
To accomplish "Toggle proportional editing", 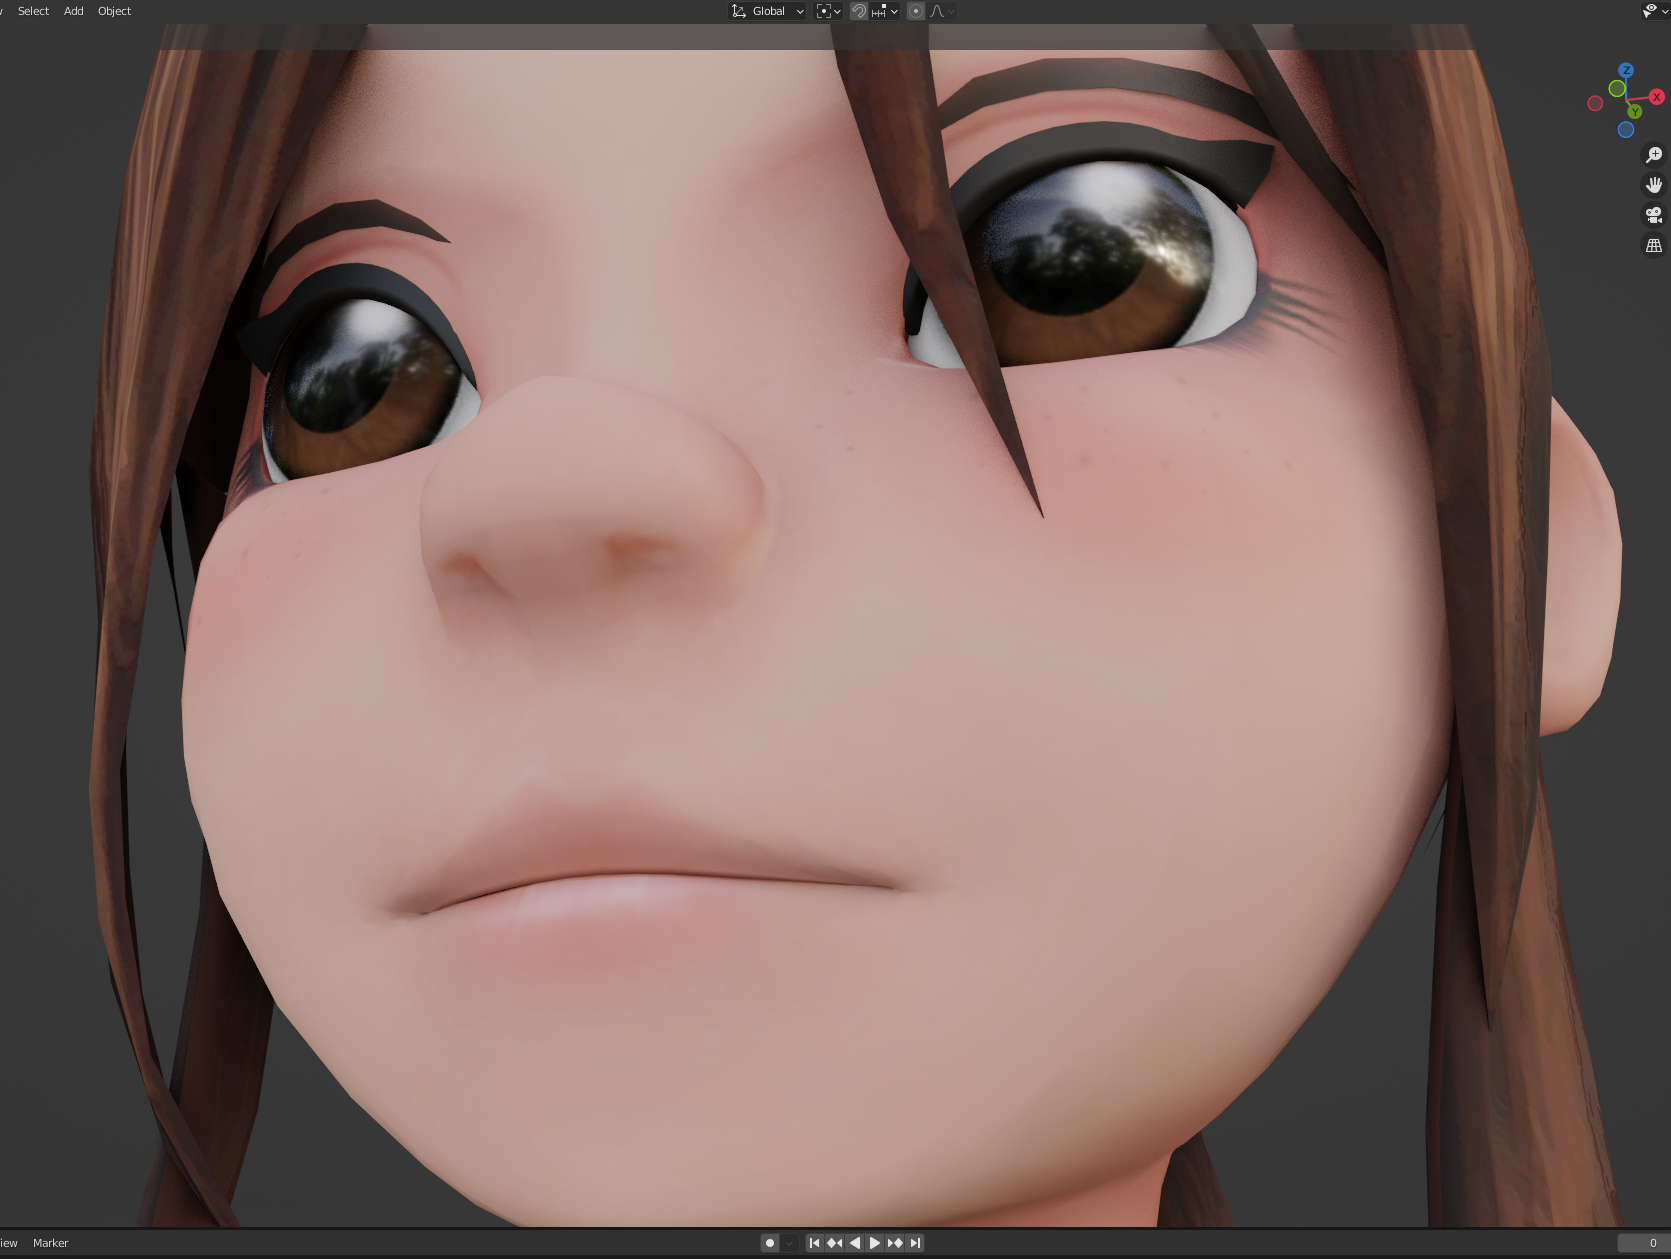I will (916, 11).
